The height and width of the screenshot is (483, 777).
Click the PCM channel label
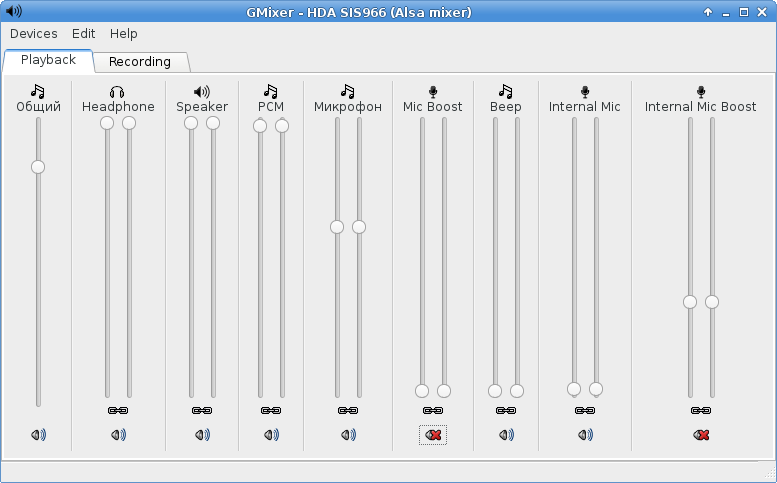[271, 107]
